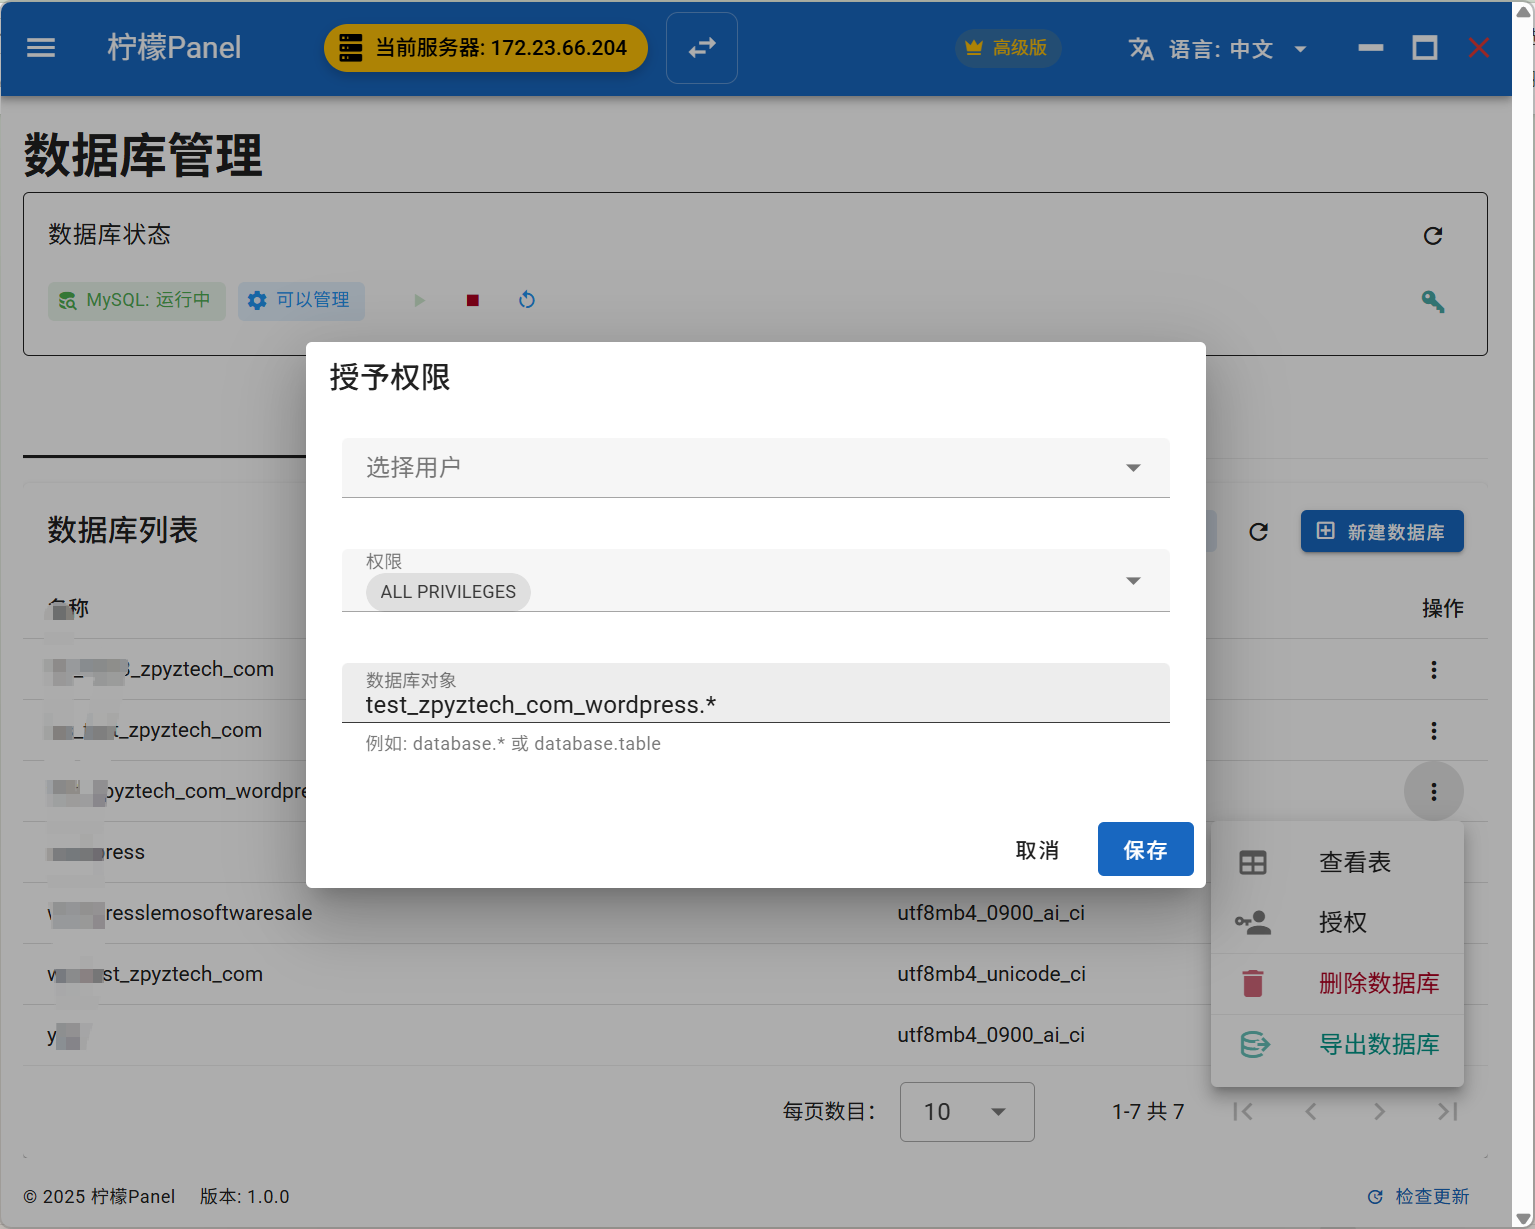Click the MySQL restart icon
The height and width of the screenshot is (1229, 1535).
click(527, 300)
